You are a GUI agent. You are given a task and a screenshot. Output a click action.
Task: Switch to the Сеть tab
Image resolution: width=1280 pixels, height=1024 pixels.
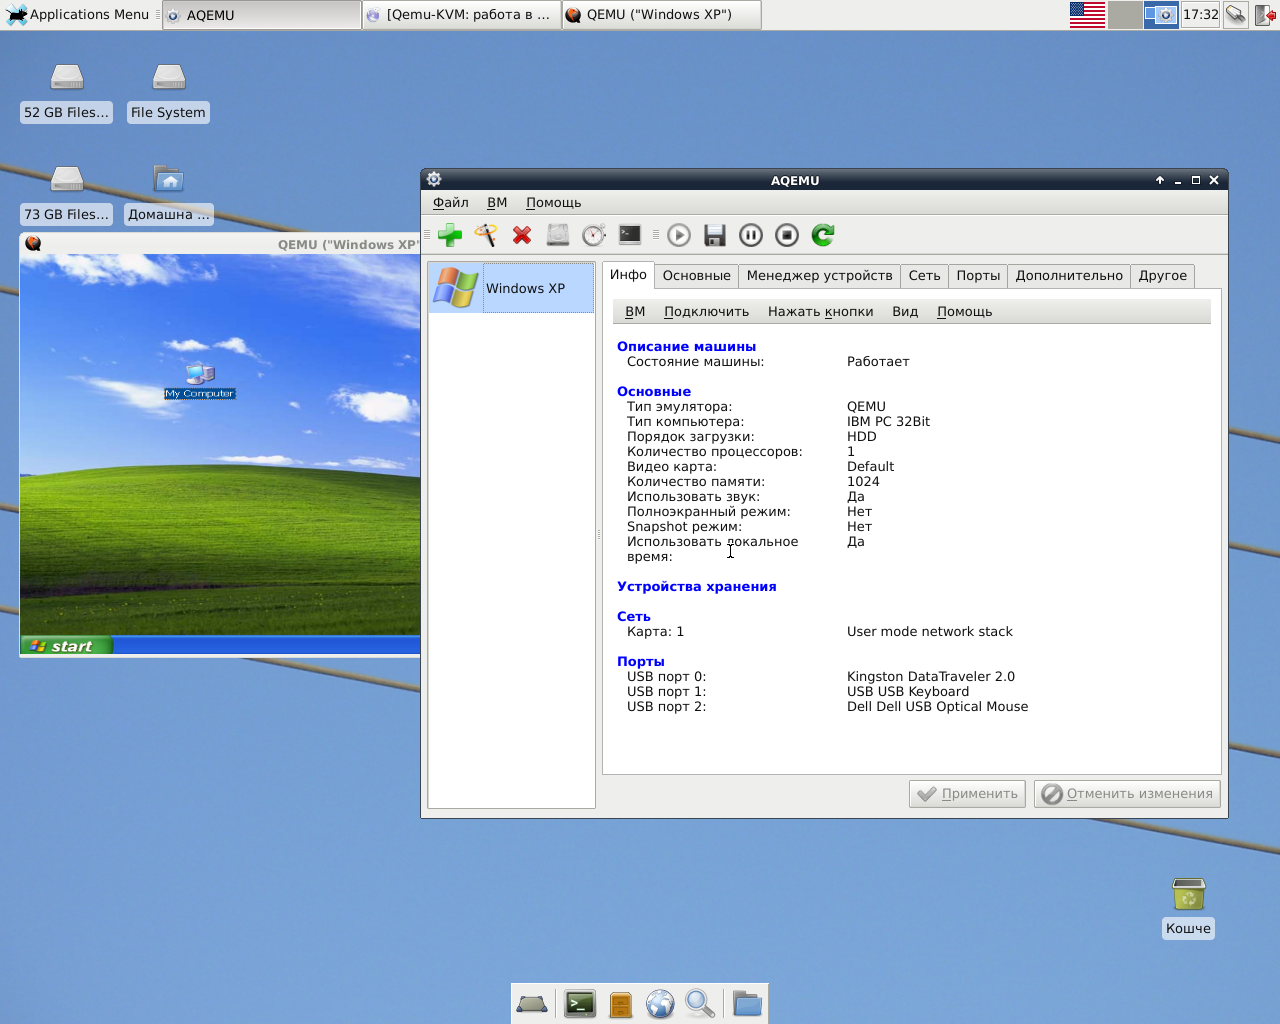pyautogui.click(x=924, y=276)
